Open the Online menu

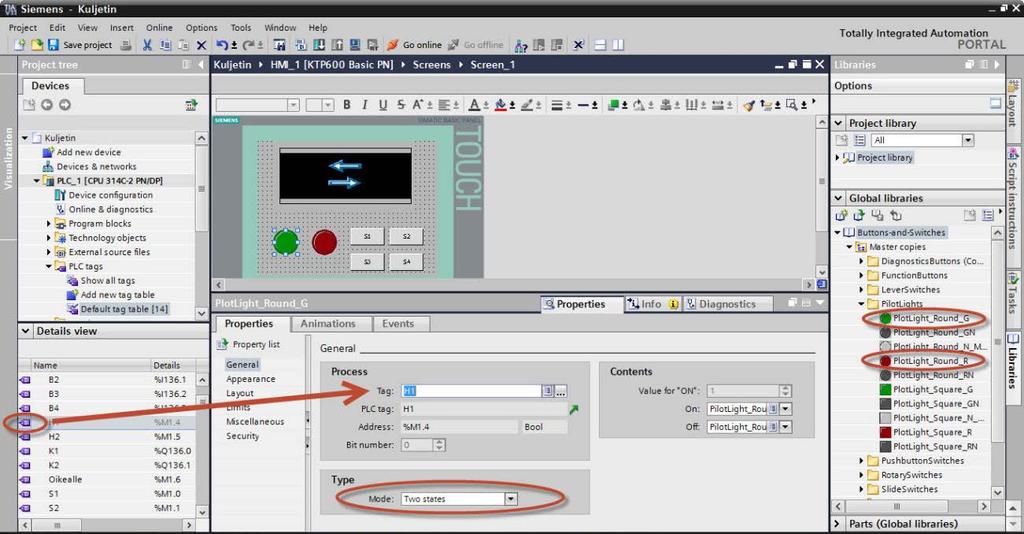coord(159,27)
